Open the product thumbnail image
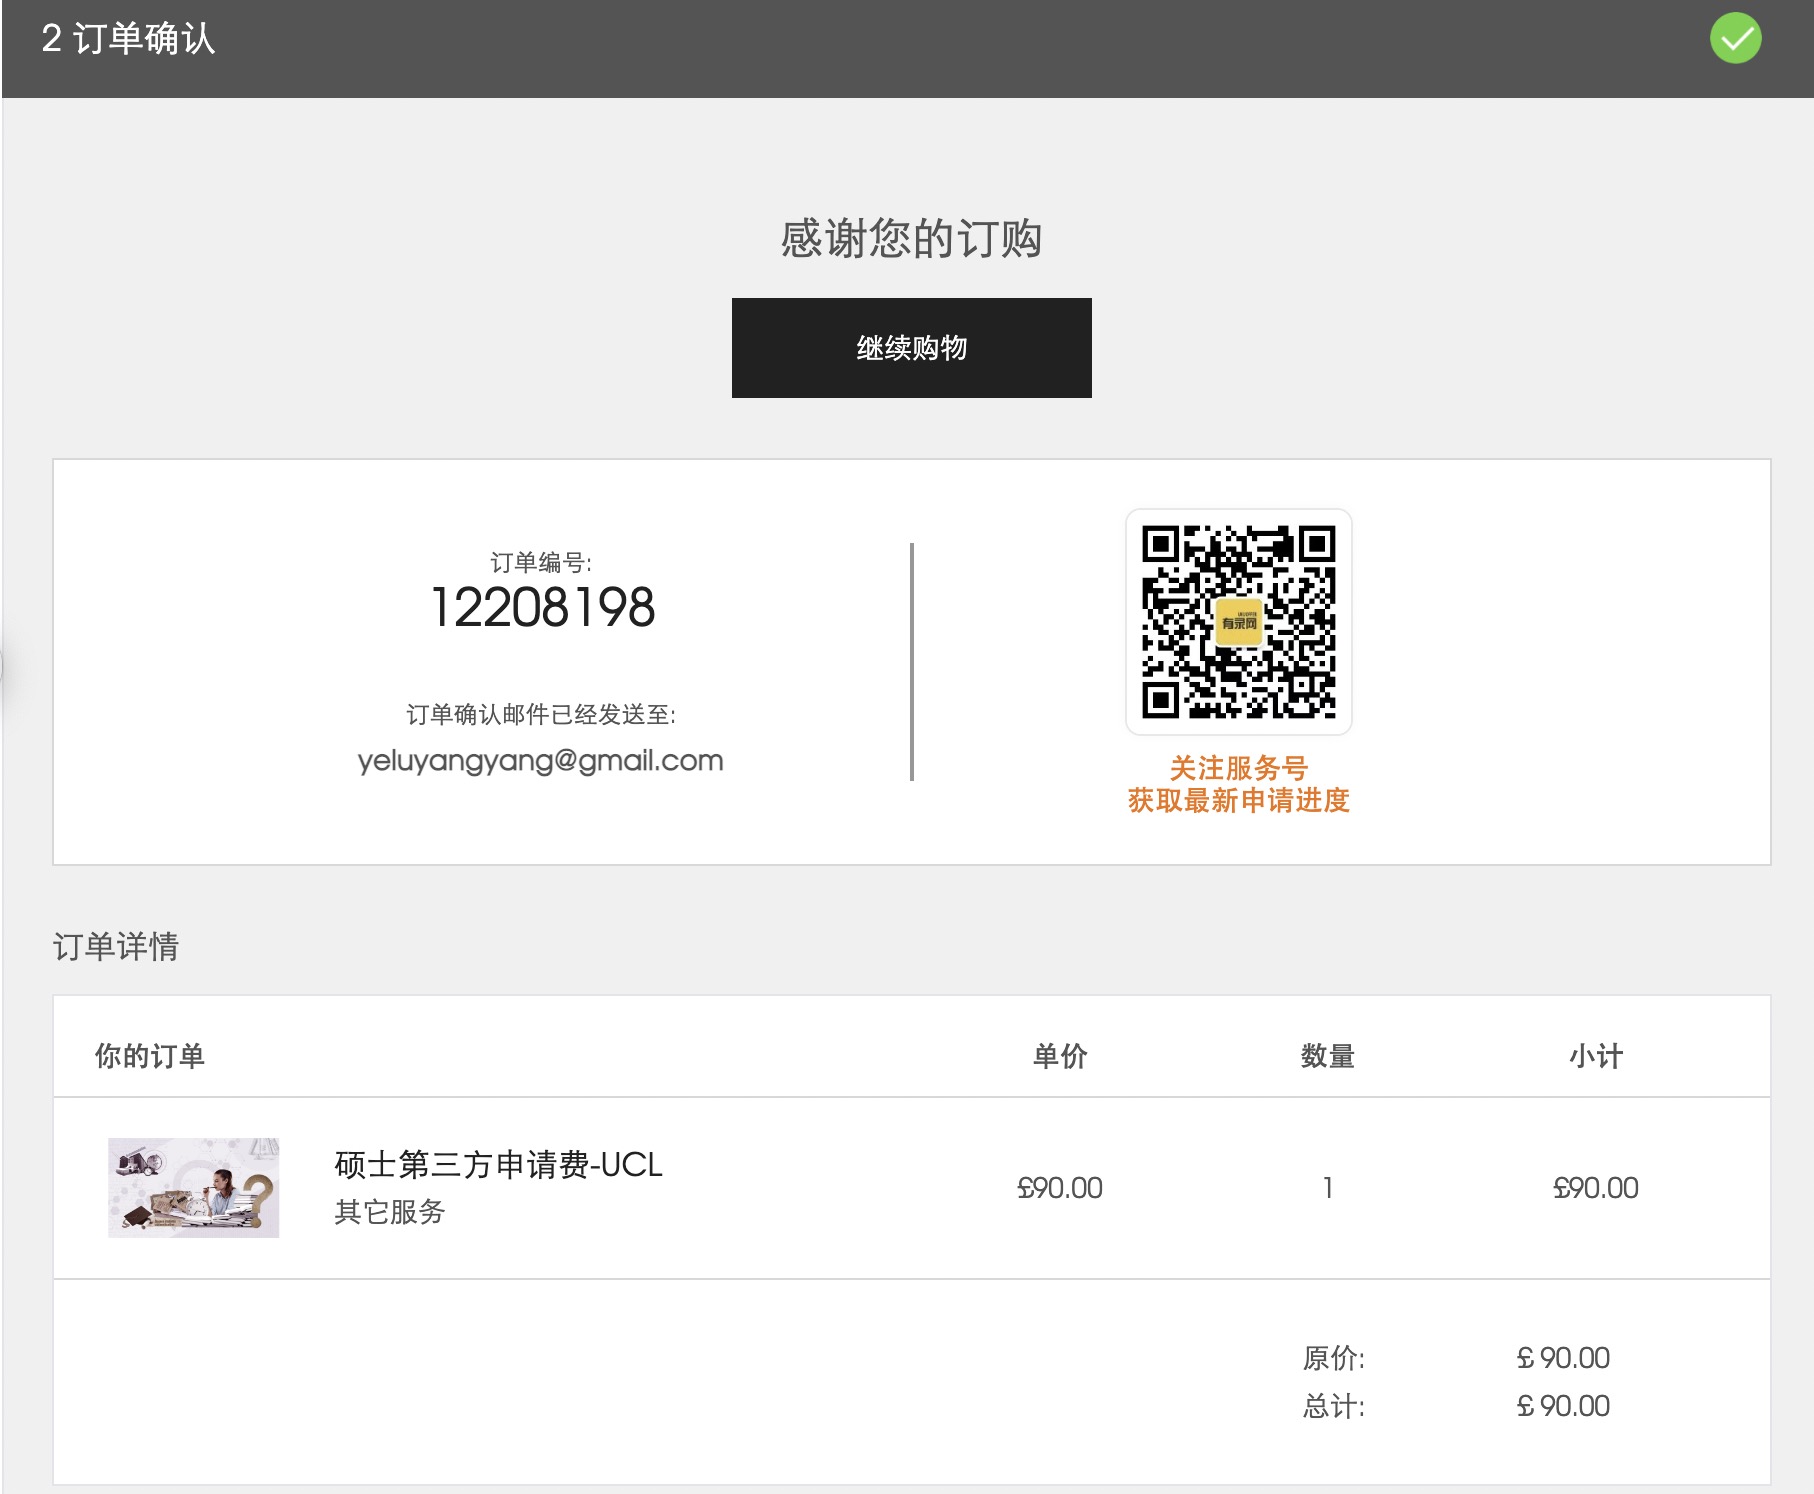Image resolution: width=1814 pixels, height=1494 pixels. [193, 1187]
